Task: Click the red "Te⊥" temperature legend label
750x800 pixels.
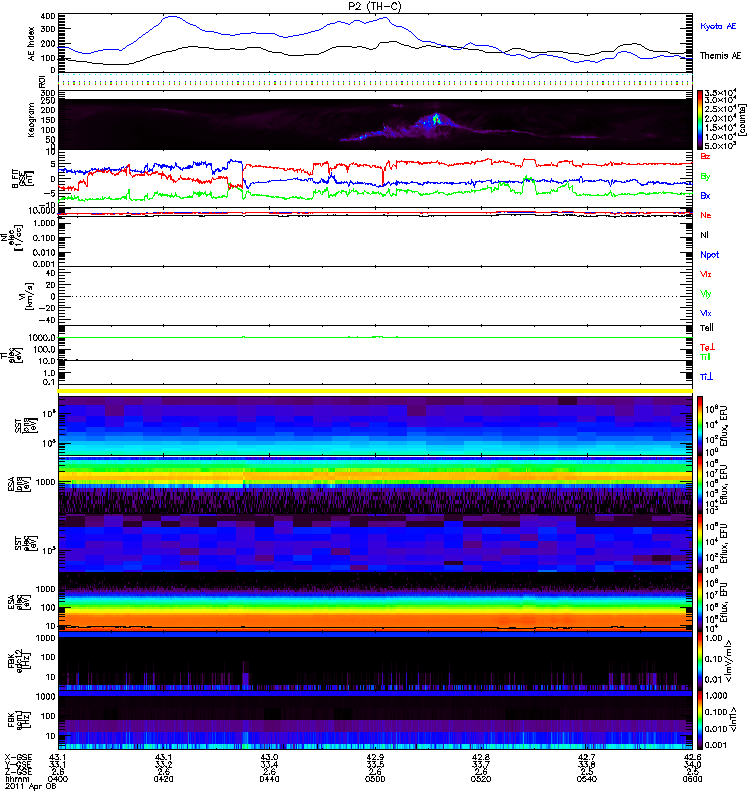Action: (707, 347)
